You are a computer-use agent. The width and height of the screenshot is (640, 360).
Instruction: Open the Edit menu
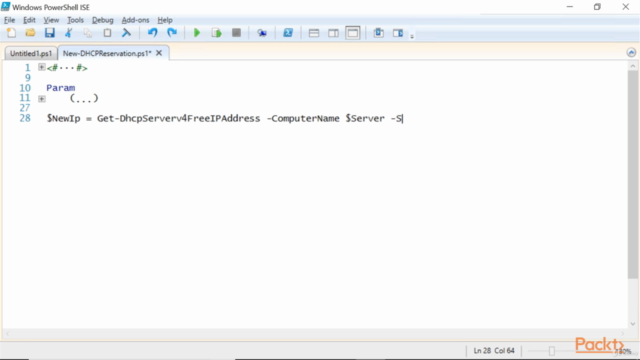[29, 20]
